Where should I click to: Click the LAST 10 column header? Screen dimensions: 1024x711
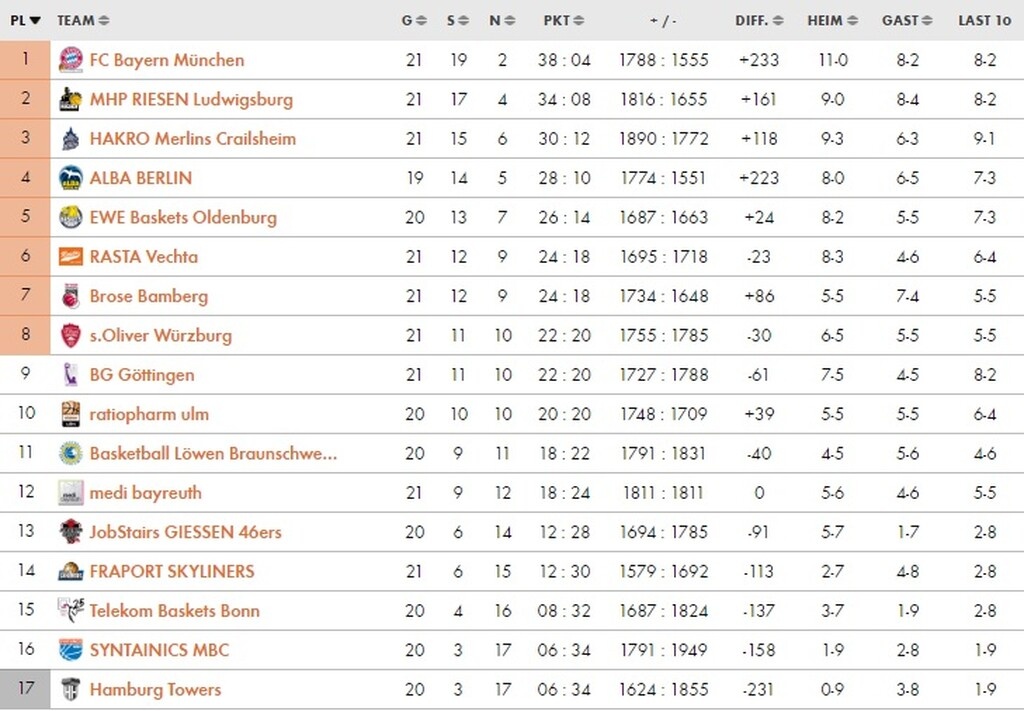click(x=984, y=20)
